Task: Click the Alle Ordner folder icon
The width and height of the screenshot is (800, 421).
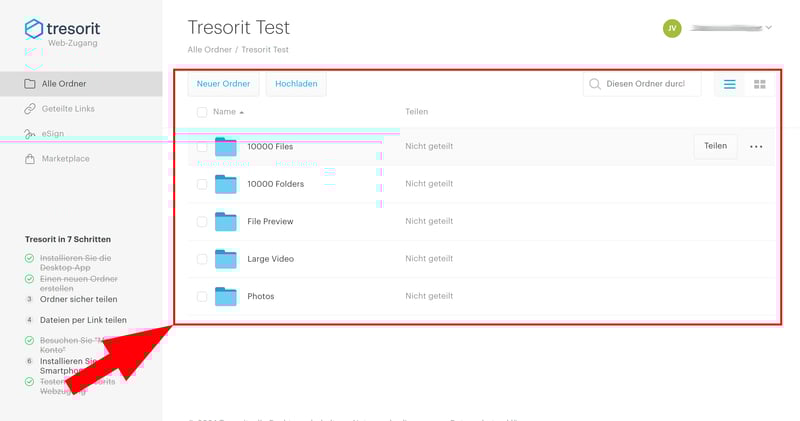Action: tap(30, 84)
